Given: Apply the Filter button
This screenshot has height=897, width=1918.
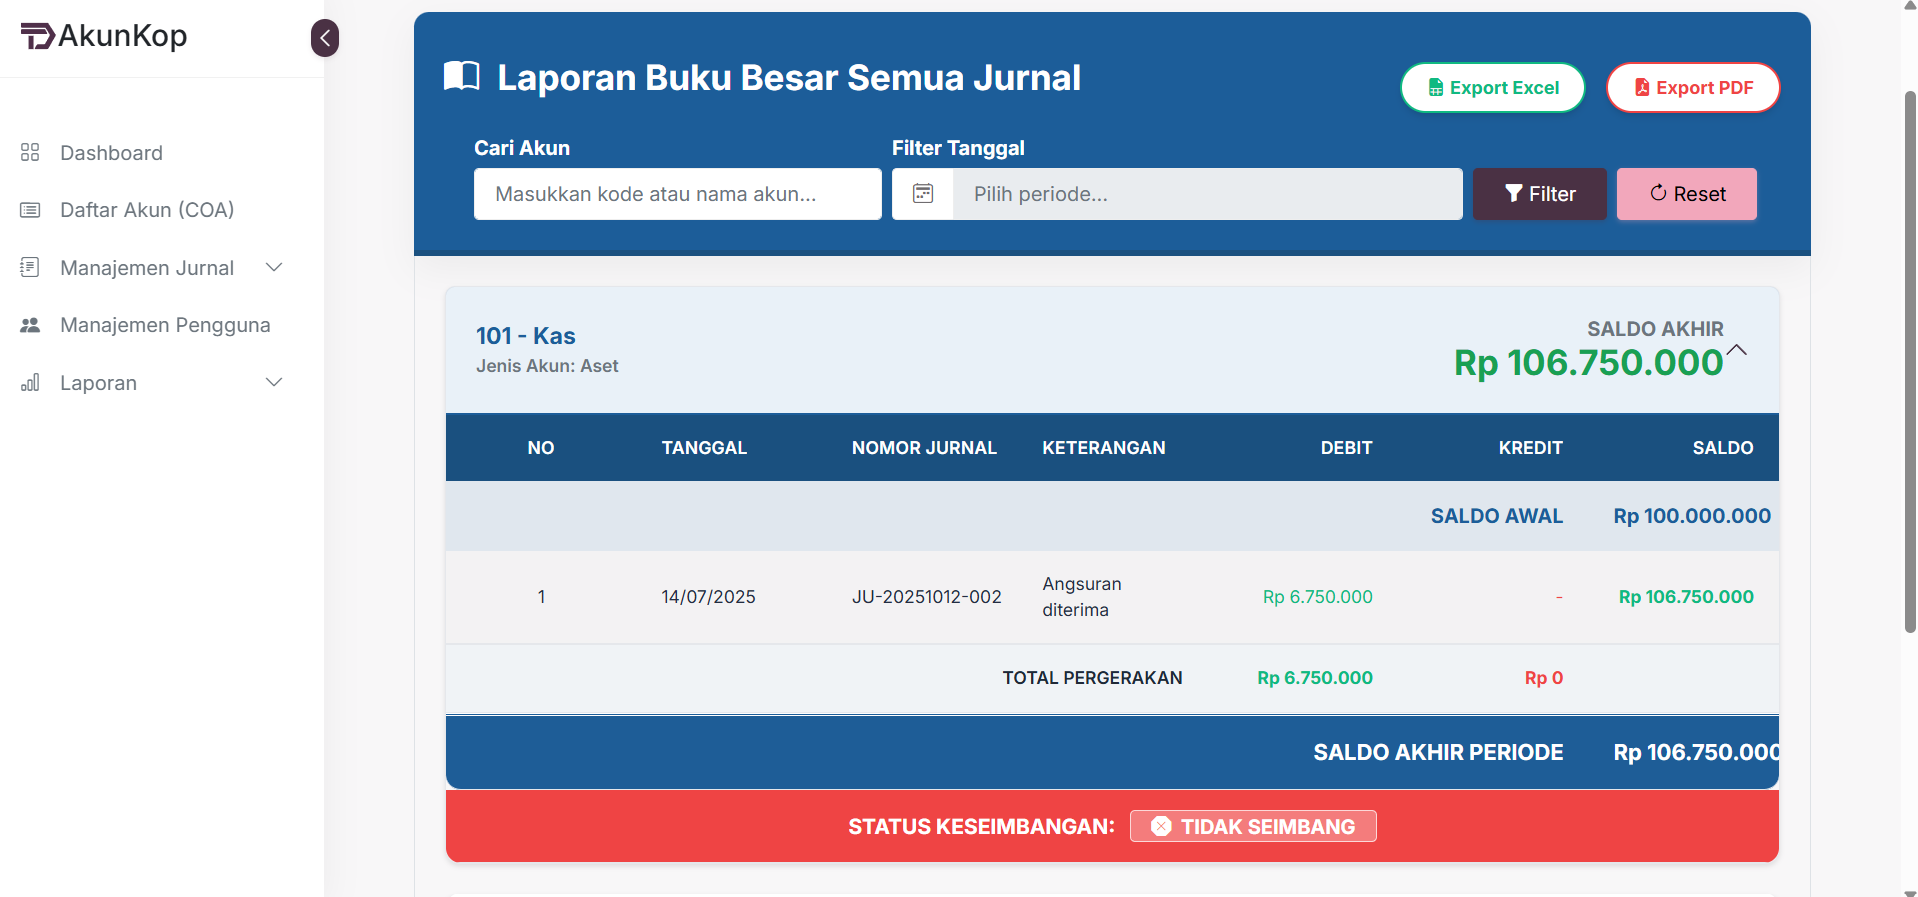Looking at the screenshot, I should pos(1540,194).
